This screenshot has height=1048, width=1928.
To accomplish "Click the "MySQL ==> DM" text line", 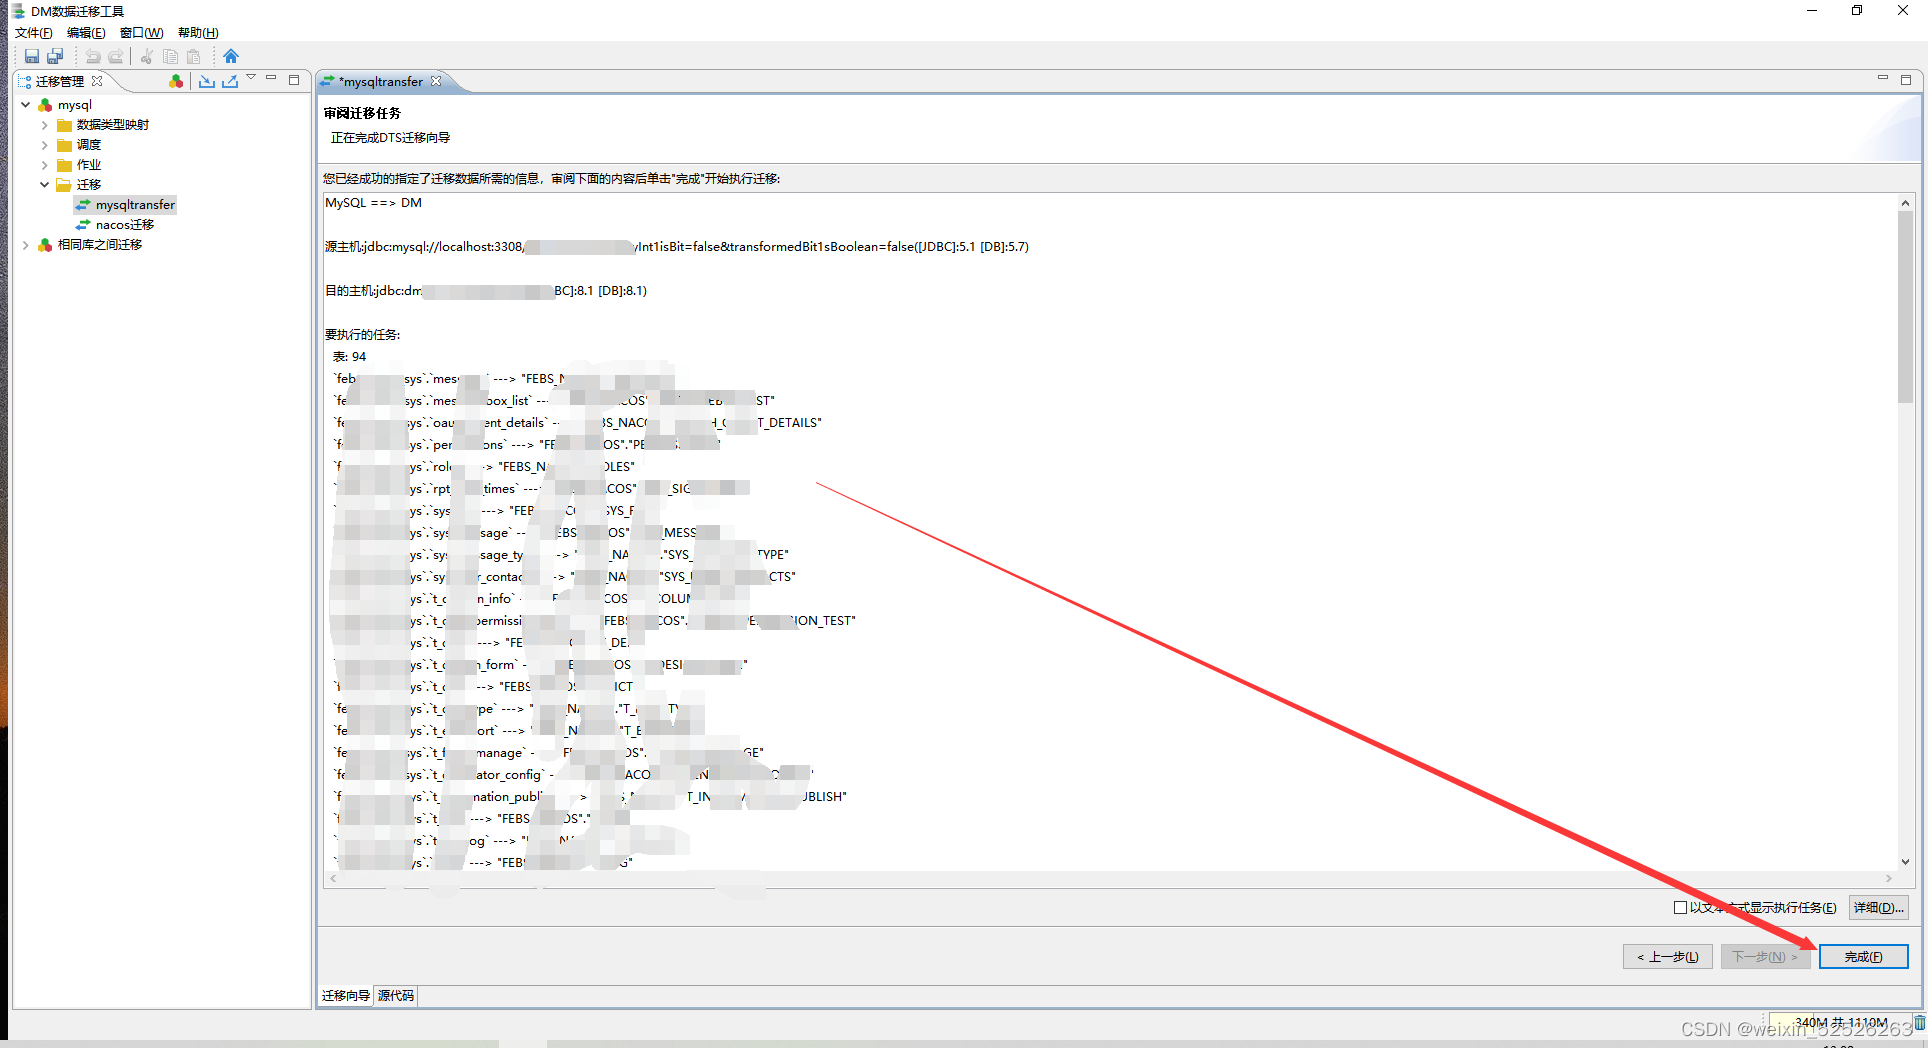I will 373,203.
